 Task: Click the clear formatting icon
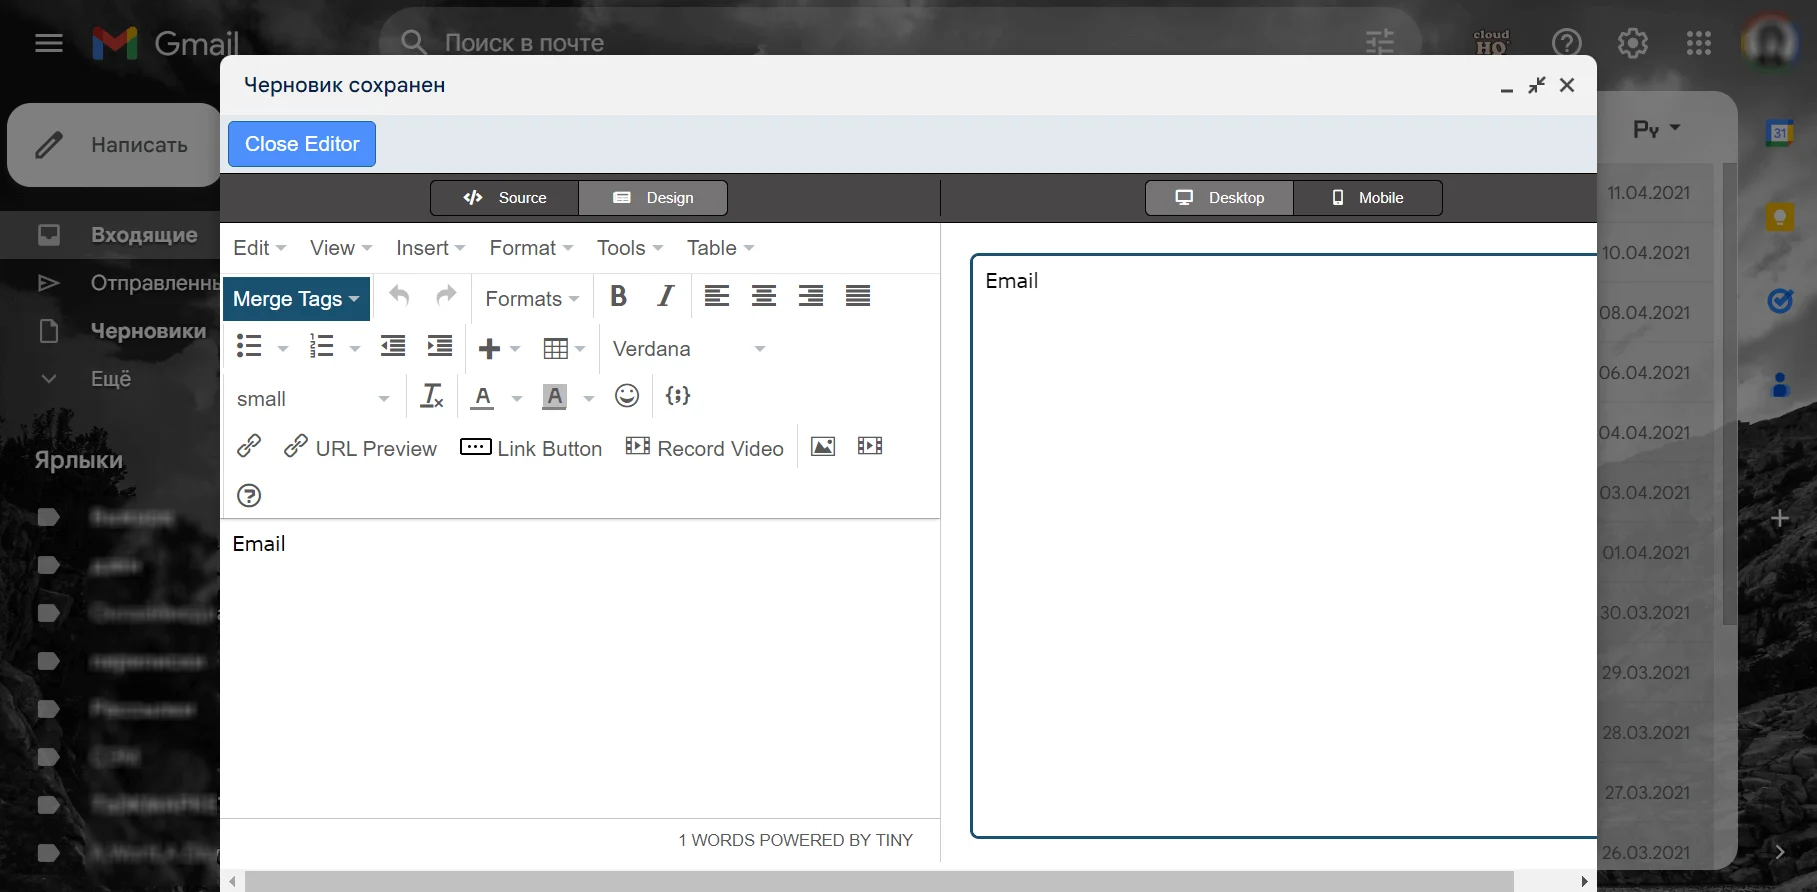[431, 397]
